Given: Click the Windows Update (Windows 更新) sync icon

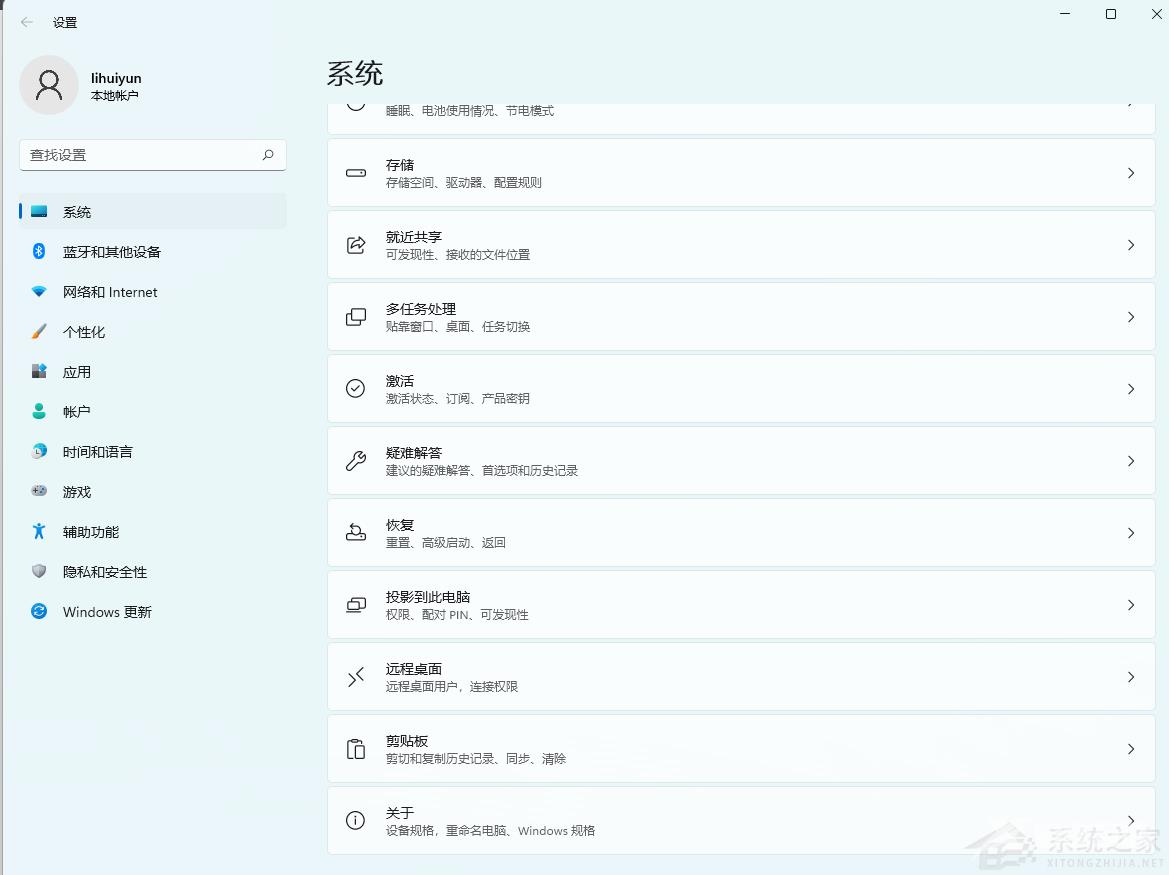Looking at the screenshot, I should 38,611.
